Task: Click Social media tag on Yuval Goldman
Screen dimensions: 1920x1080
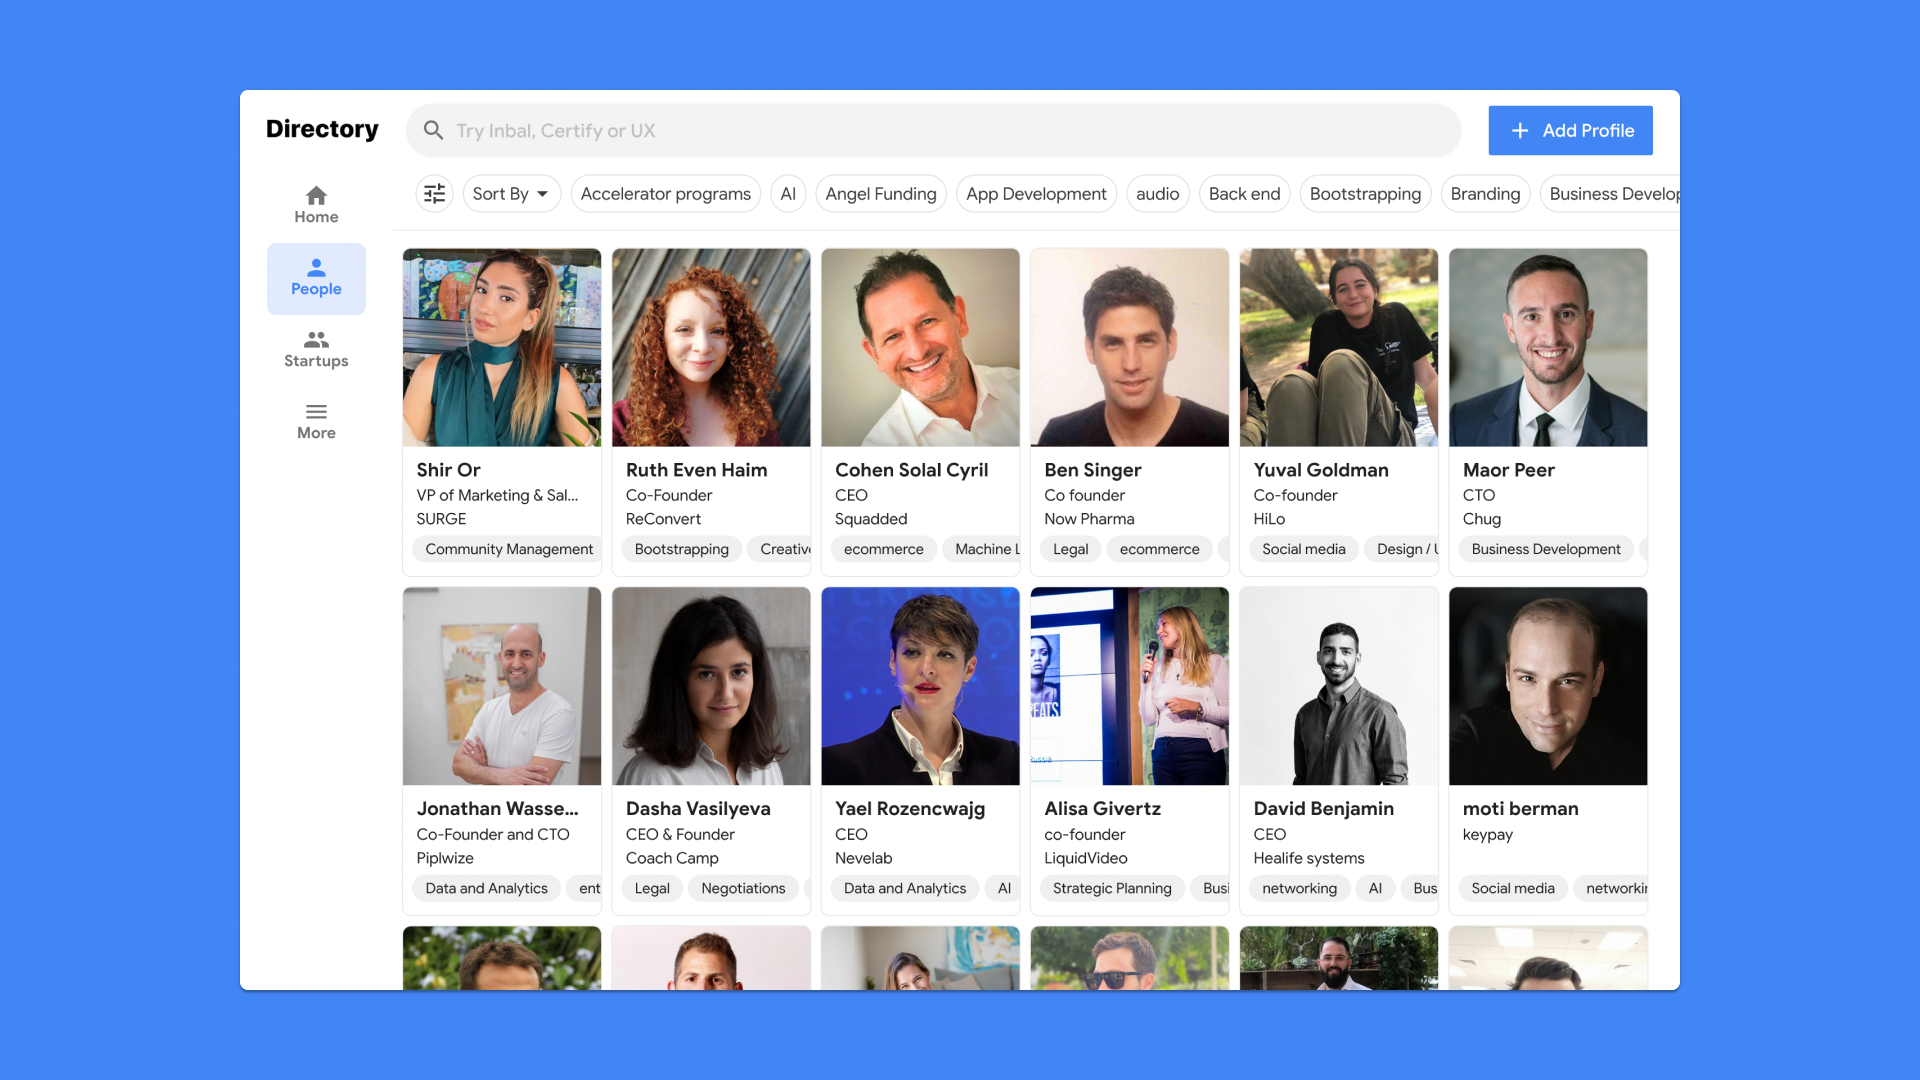Action: [1303, 549]
